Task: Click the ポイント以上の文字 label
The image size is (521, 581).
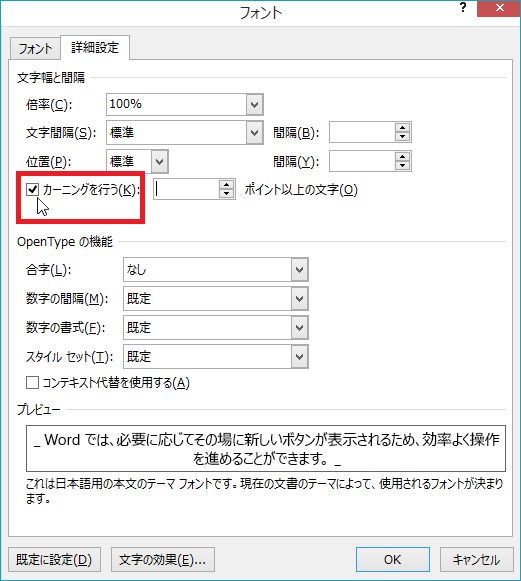Action: pyautogui.click(x=301, y=190)
